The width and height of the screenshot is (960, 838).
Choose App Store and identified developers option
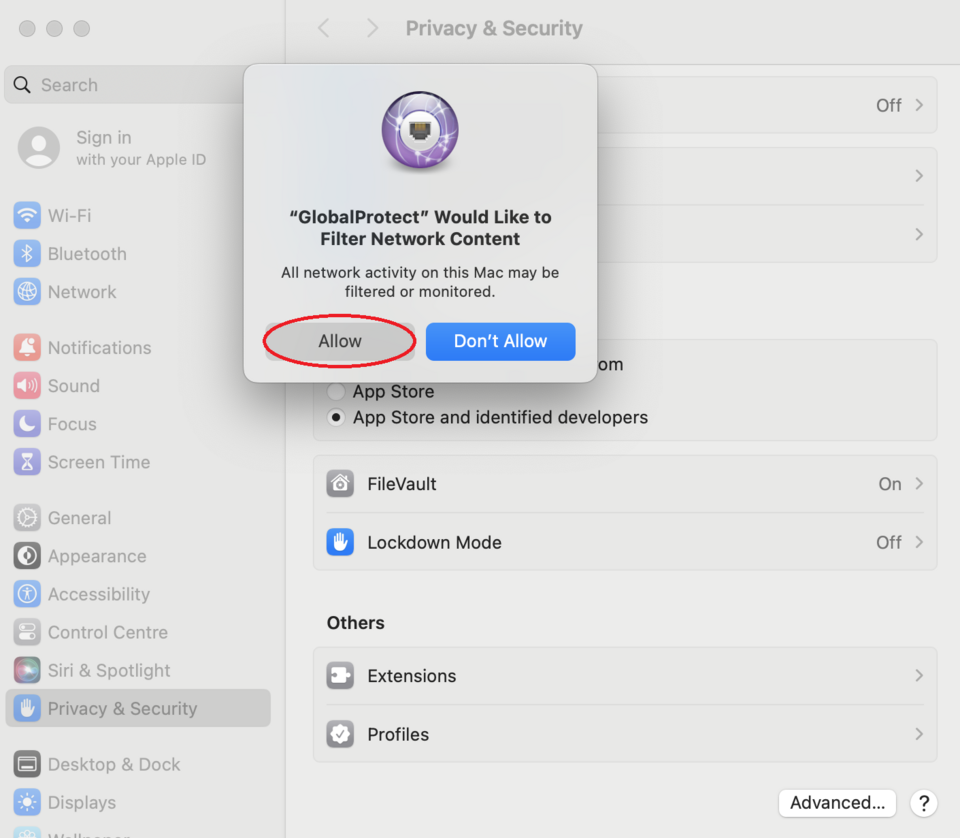pos(337,418)
